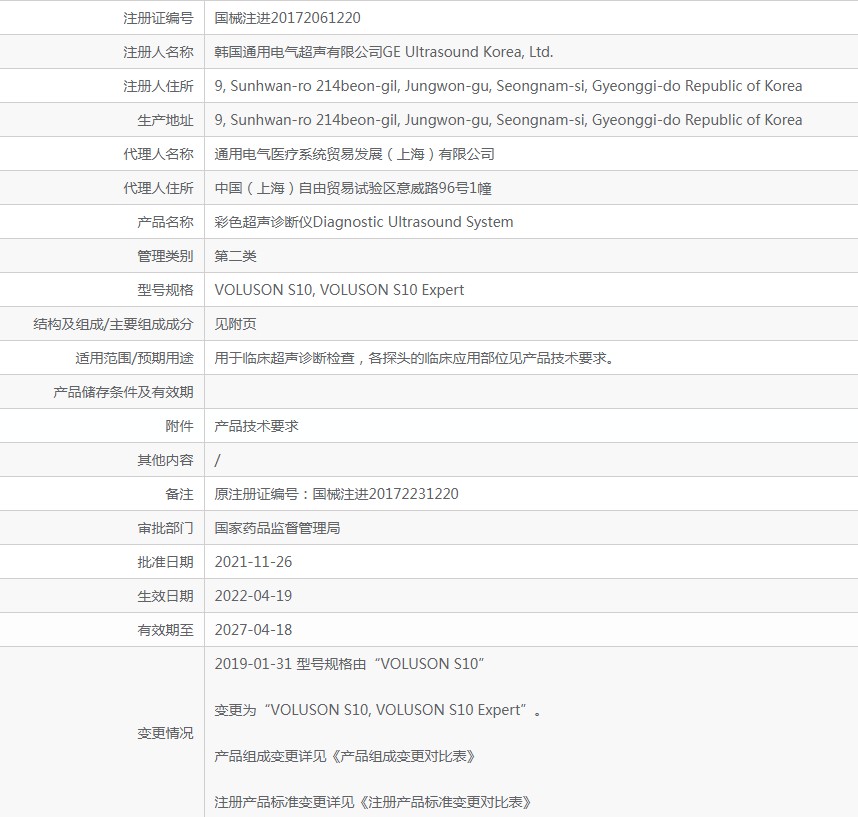The height and width of the screenshot is (817, 858).
Task: Select change line 2019-01-31 型号规格由 "VOLUSON S10"
Action: click(x=349, y=664)
